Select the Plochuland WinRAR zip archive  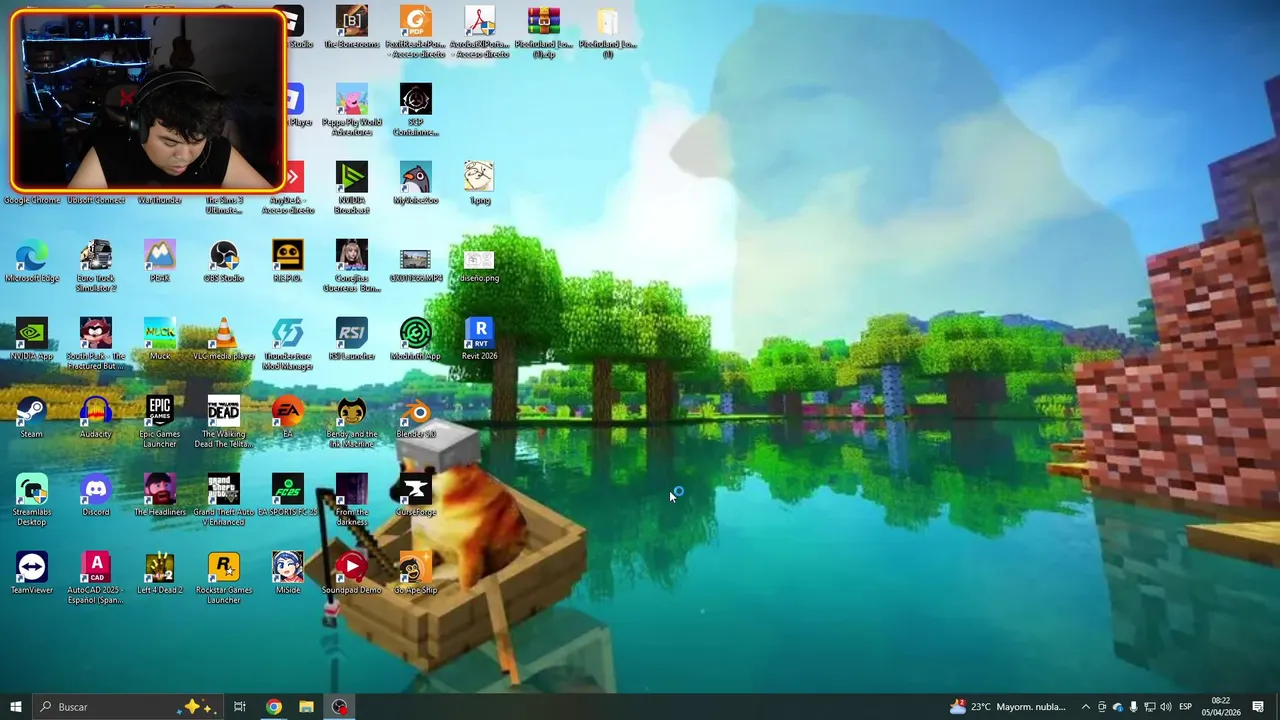coord(544,31)
